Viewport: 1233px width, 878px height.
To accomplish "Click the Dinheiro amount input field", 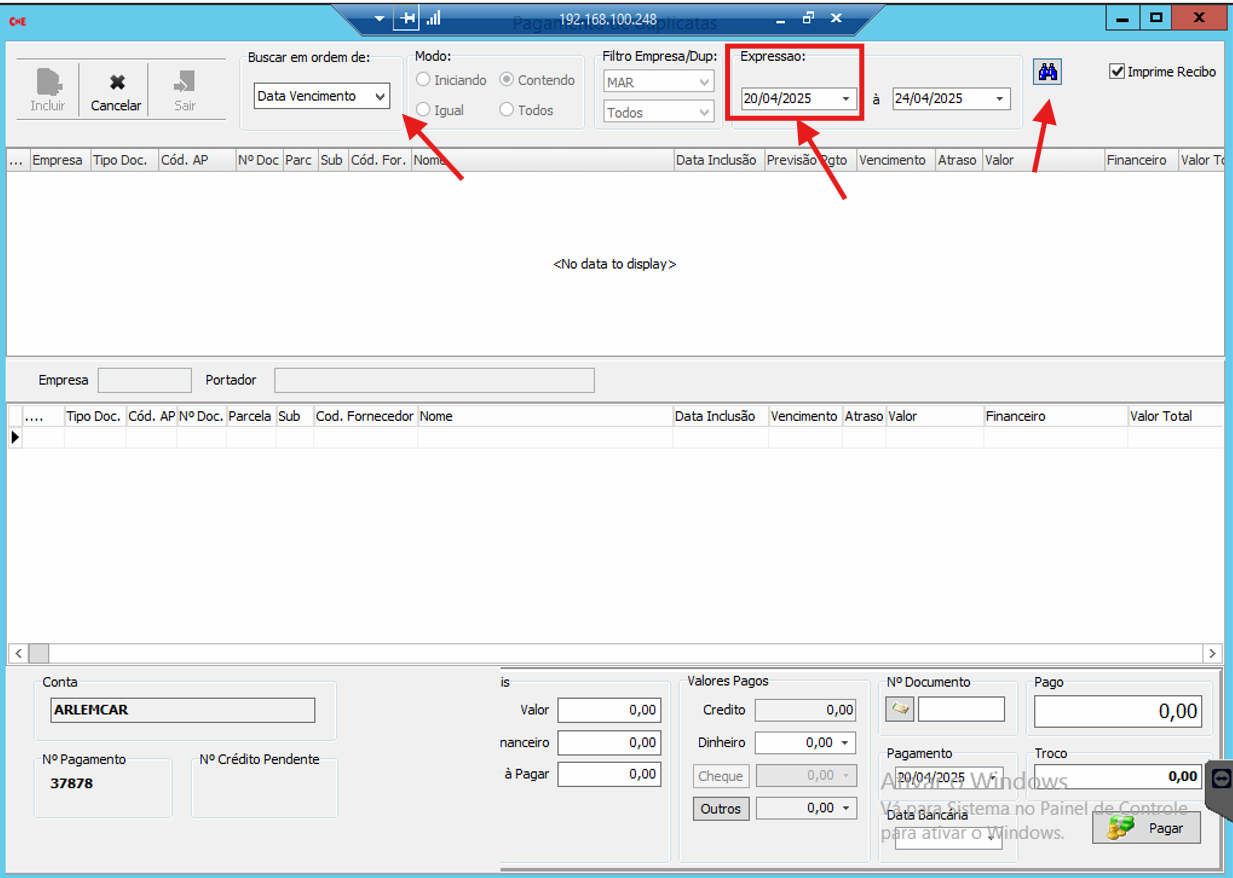I will click(795, 743).
